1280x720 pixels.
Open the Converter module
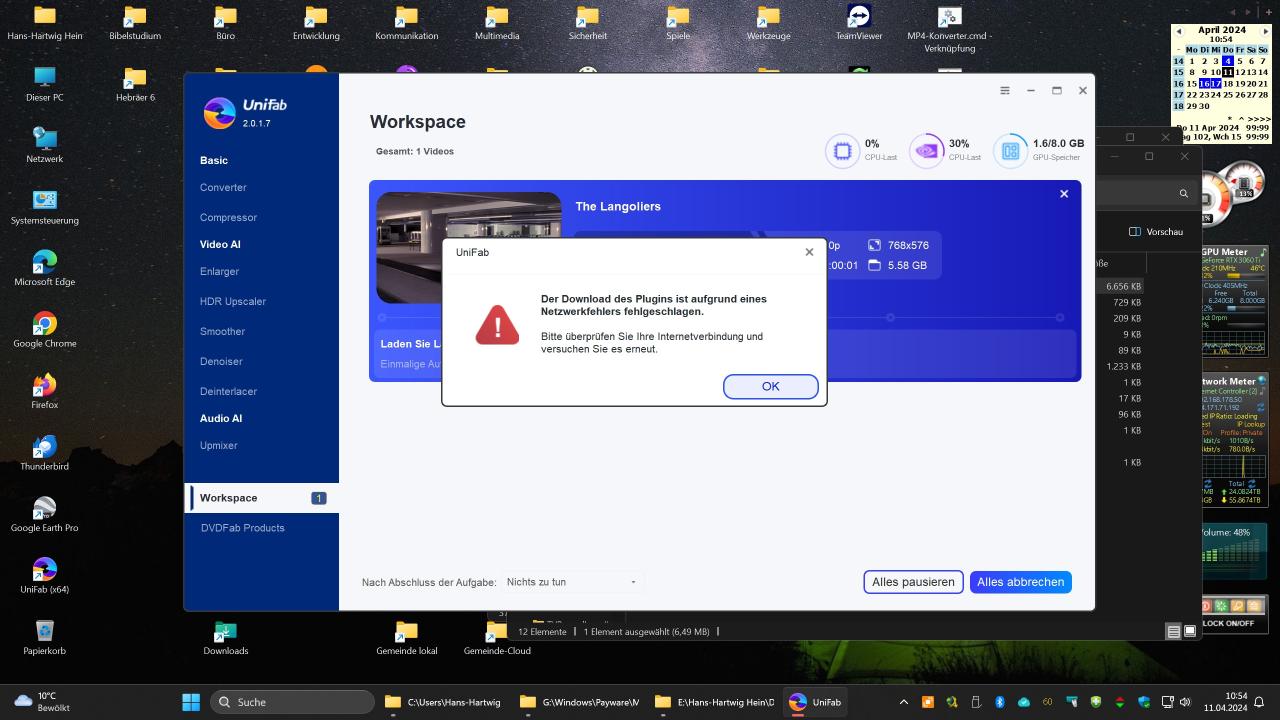pyautogui.click(x=223, y=188)
